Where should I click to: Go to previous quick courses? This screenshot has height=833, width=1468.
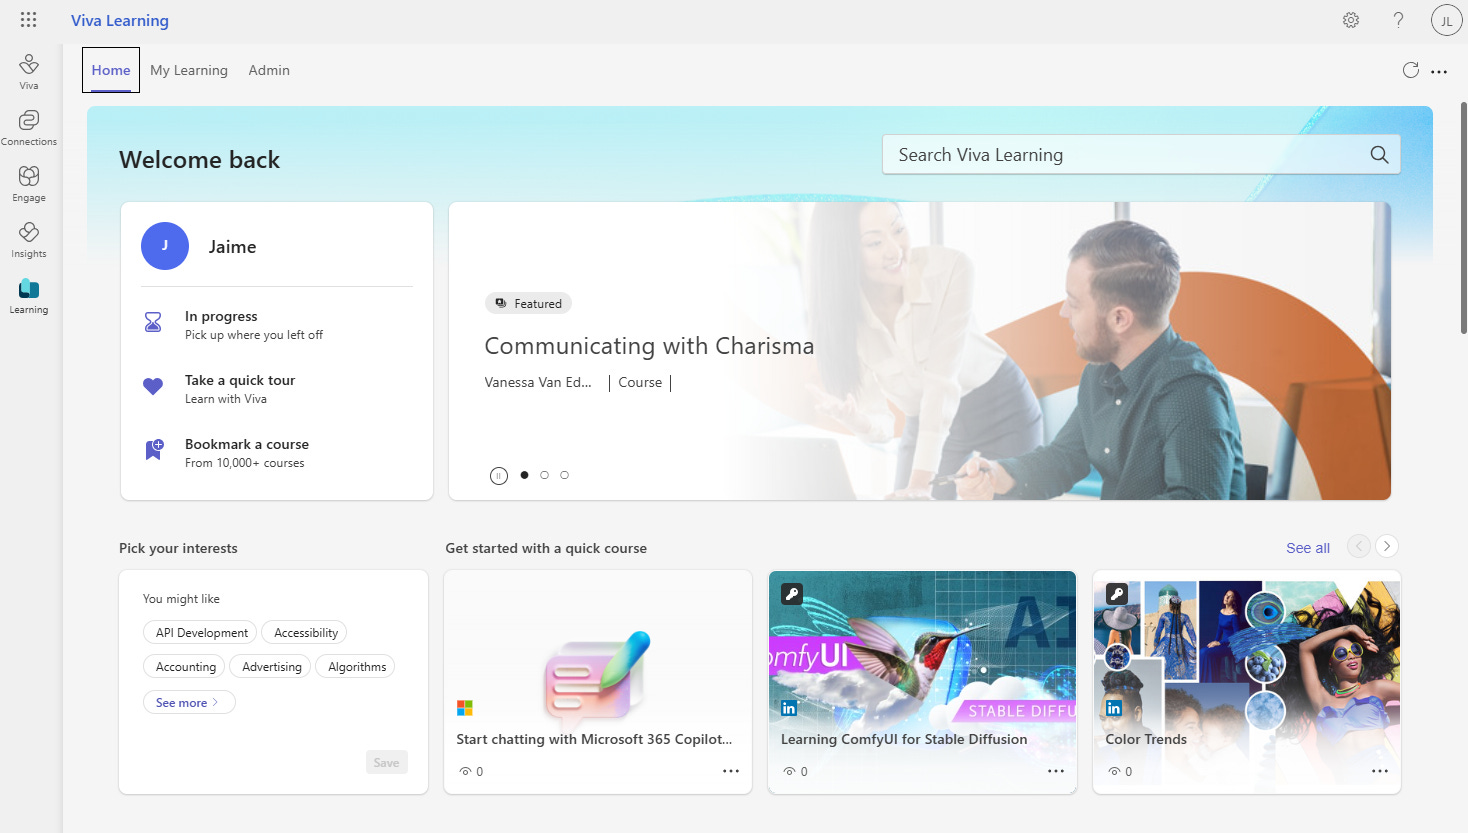pyautogui.click(x=1358, y=546)
